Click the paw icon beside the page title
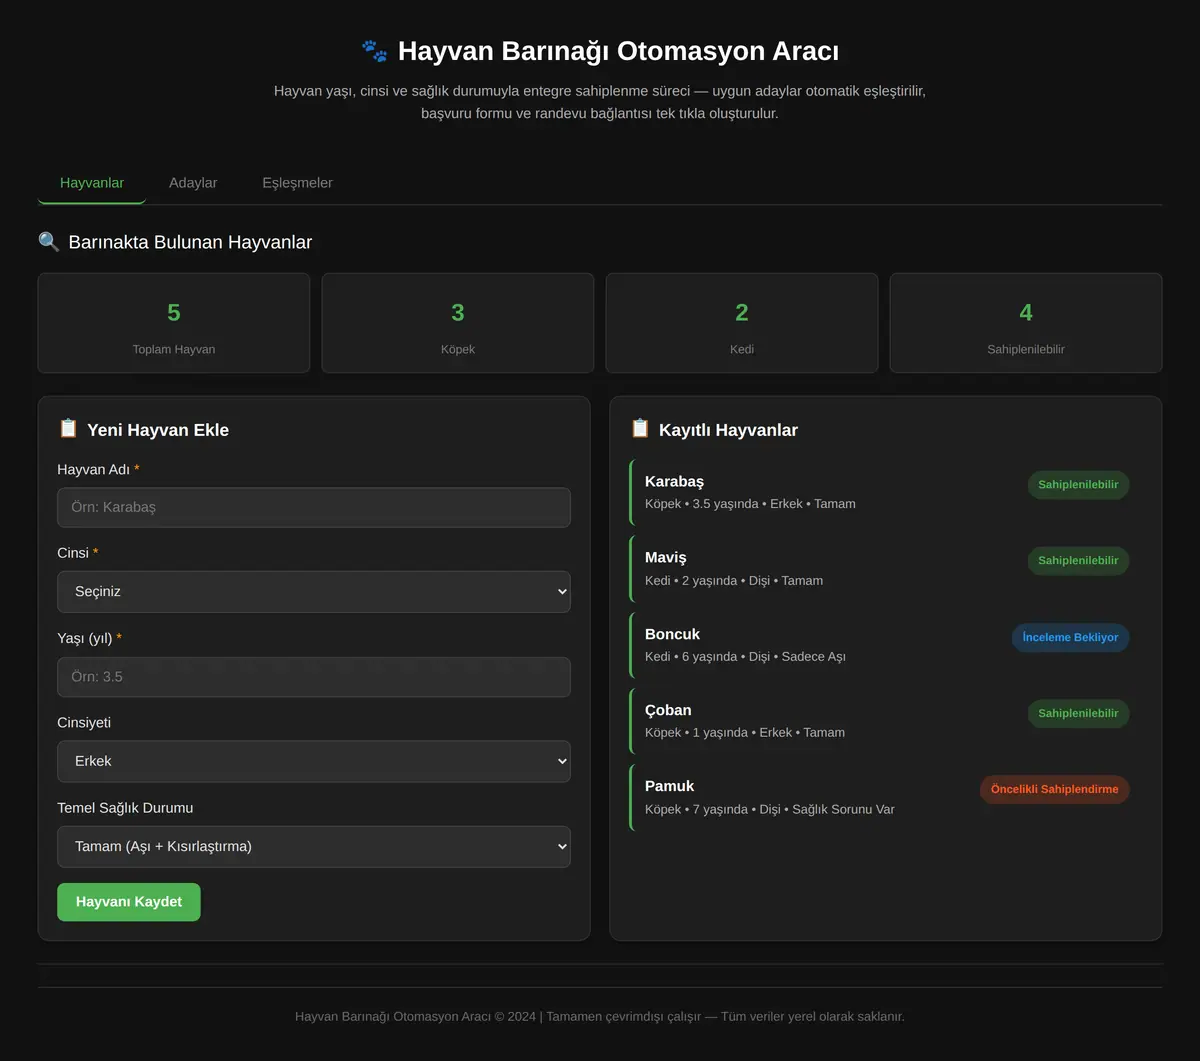 point(374,51)
